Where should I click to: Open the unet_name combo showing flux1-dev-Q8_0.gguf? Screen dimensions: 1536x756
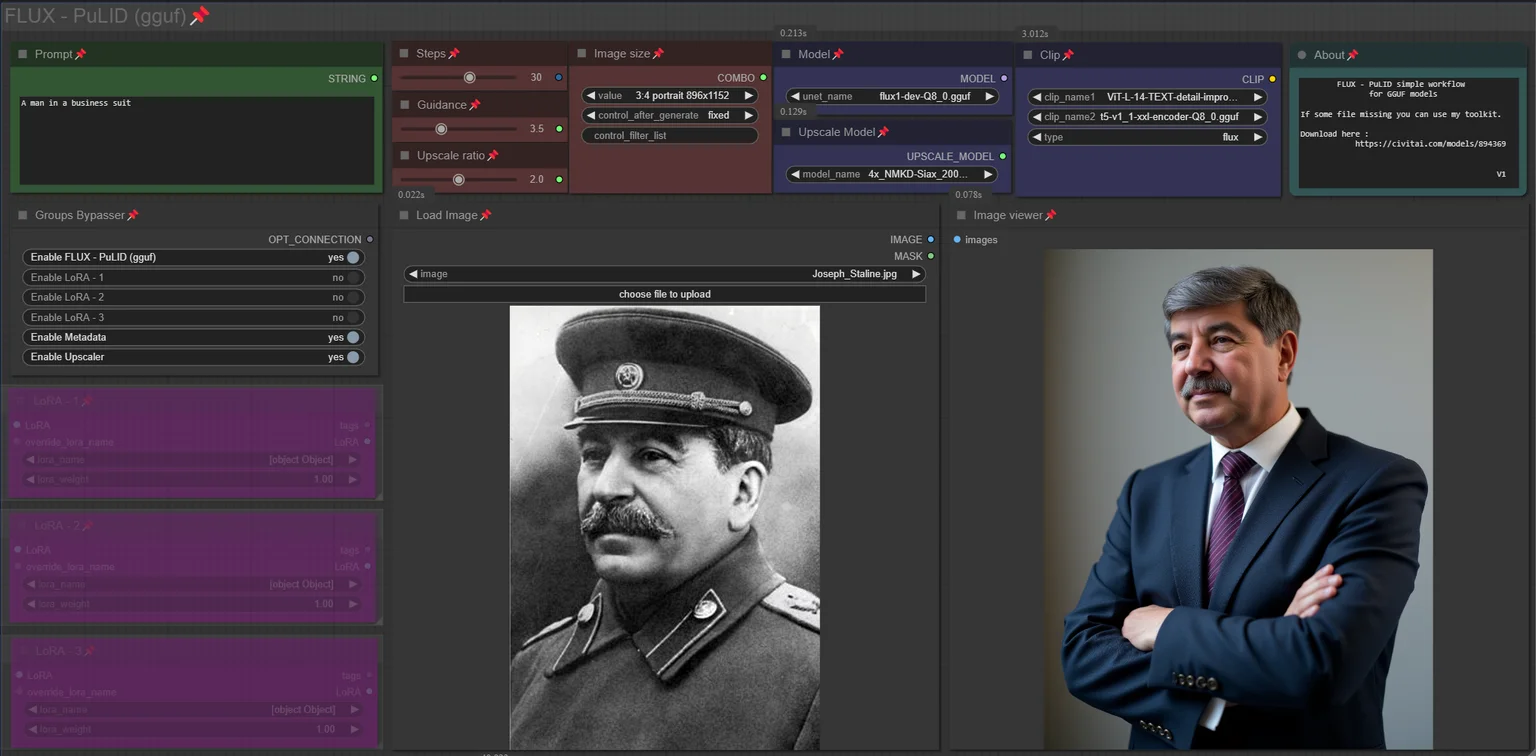[x=893, y=96]
